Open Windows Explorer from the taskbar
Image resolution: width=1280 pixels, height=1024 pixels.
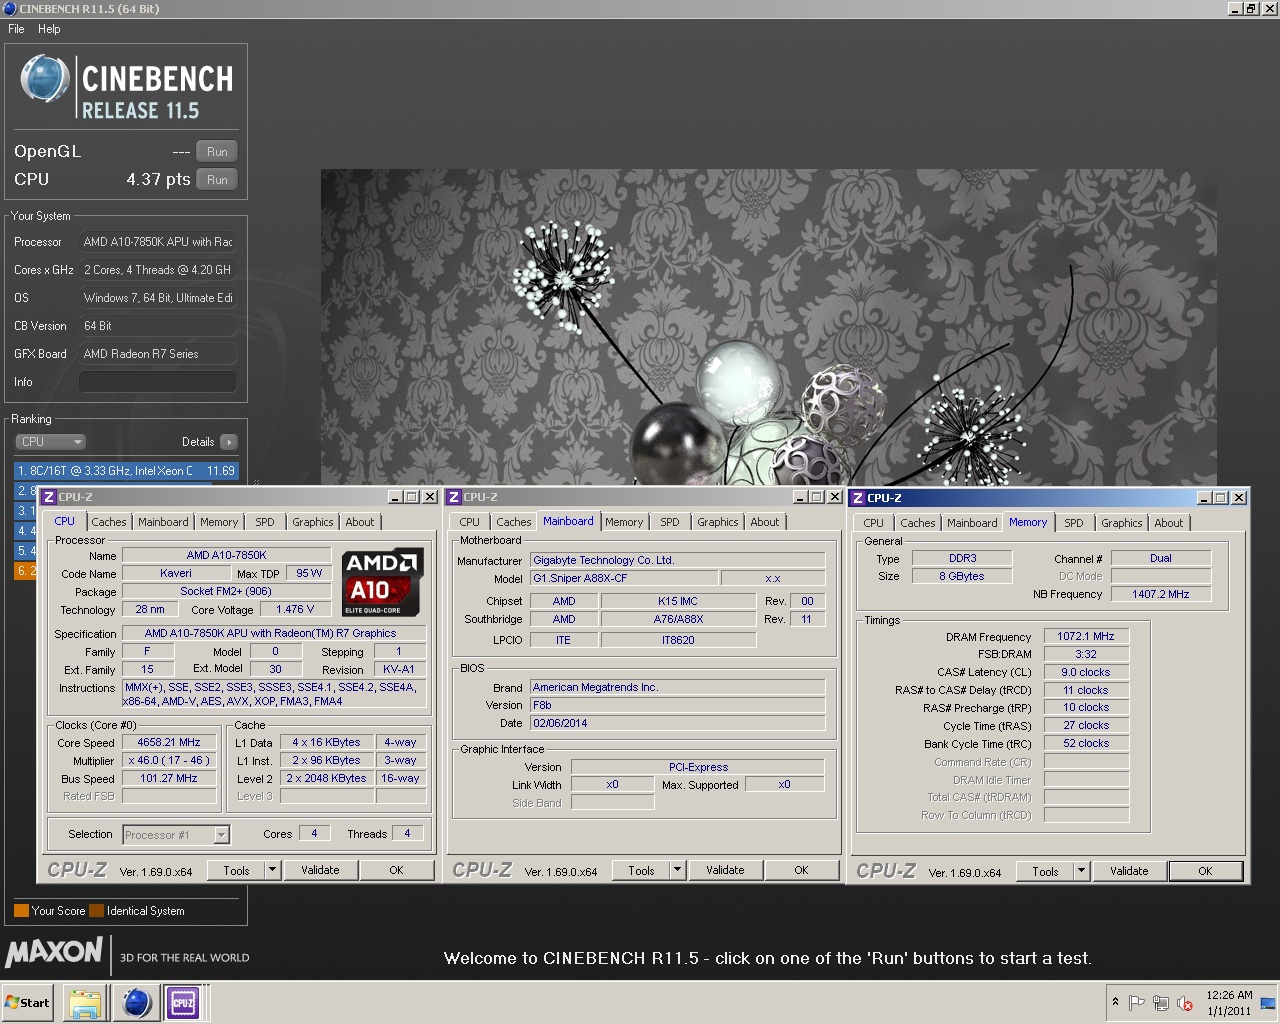pyautogui.click(x=86, y=1002)
